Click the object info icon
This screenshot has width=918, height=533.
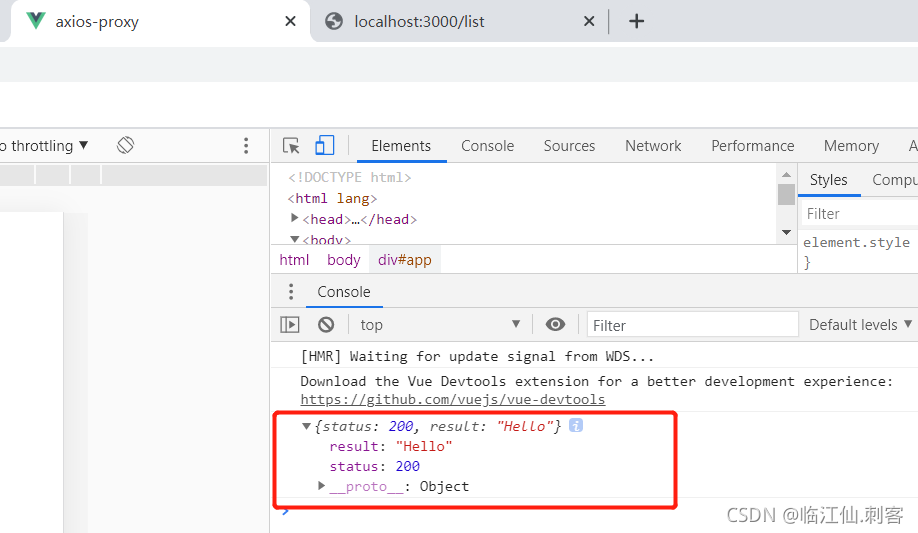click(576, 426)
